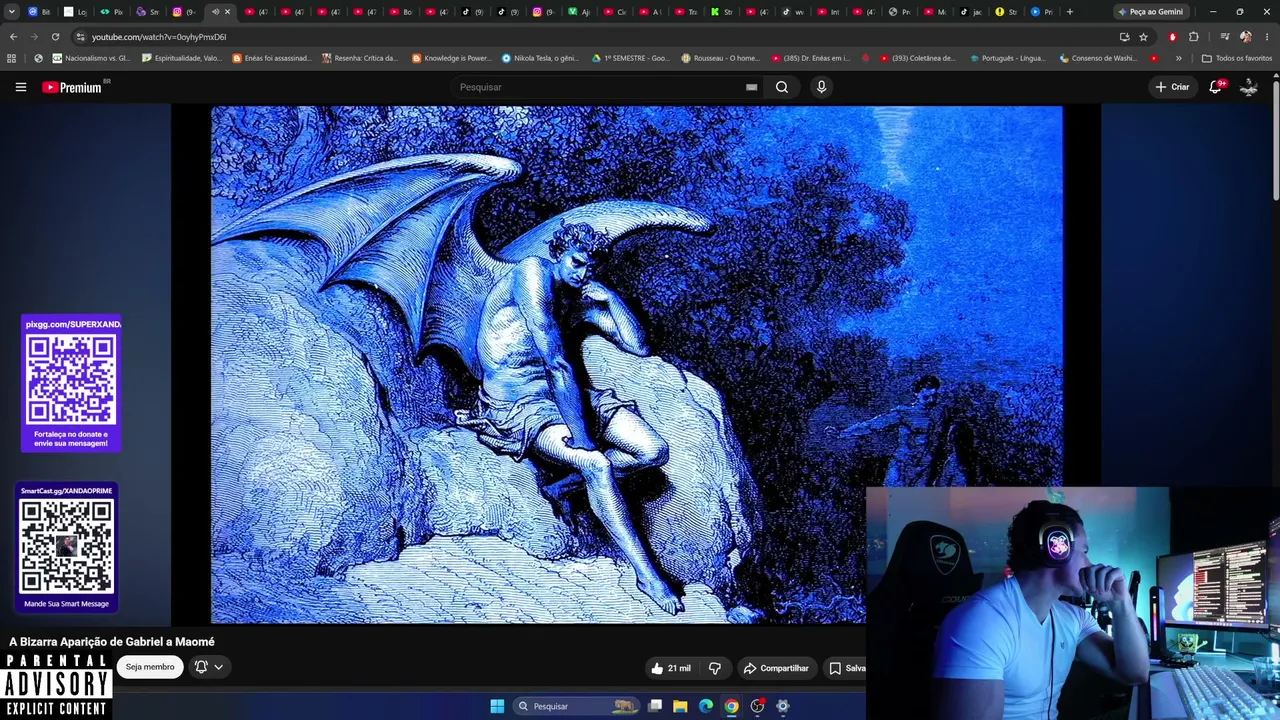Image resolution: width=1280 pixels, height=720 pixels.
Task: Go to YouTube Premium home logo
Action: [x=73, y=87]
